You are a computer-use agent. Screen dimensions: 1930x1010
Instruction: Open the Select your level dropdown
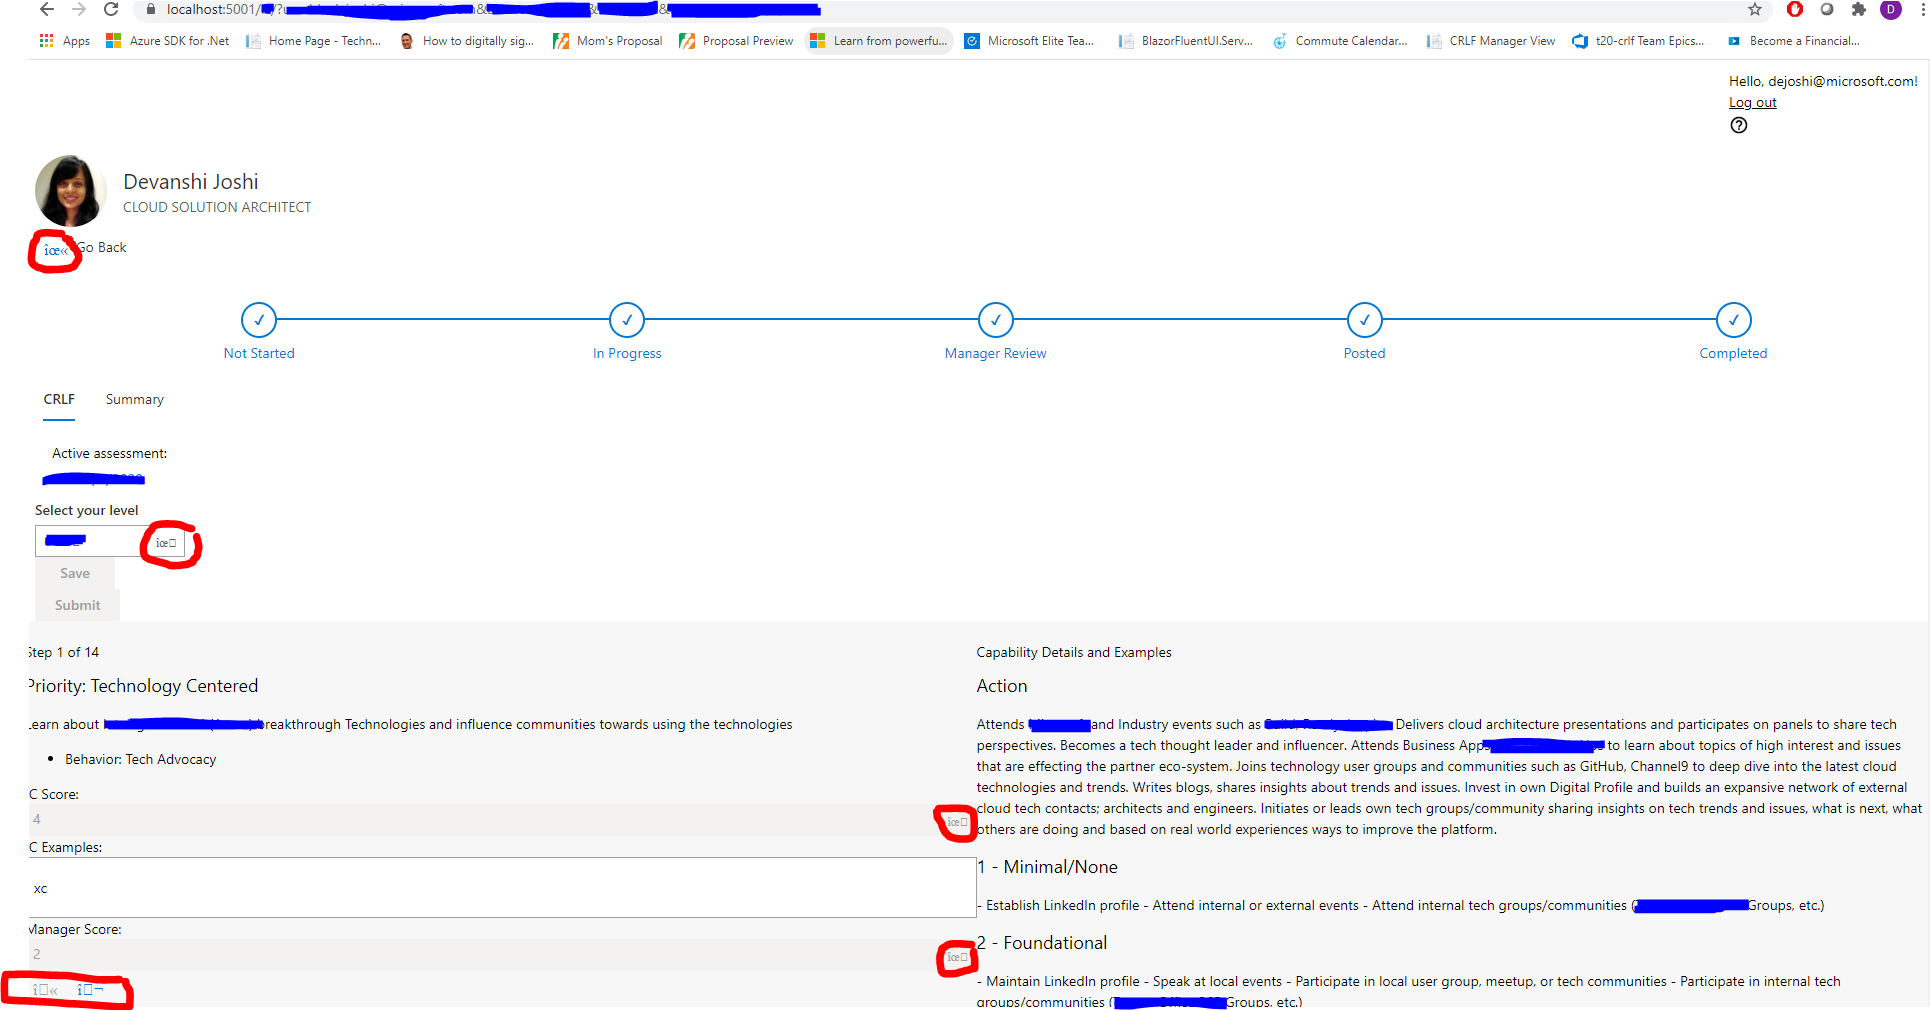pyautogui.click(x=90, y=541)
